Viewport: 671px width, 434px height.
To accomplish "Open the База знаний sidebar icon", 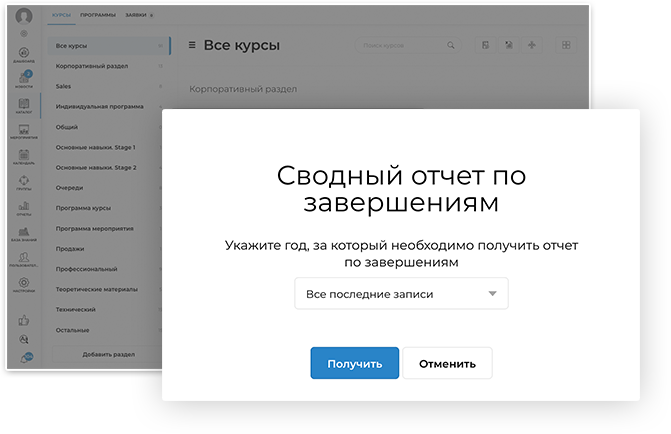I will 24,232.
